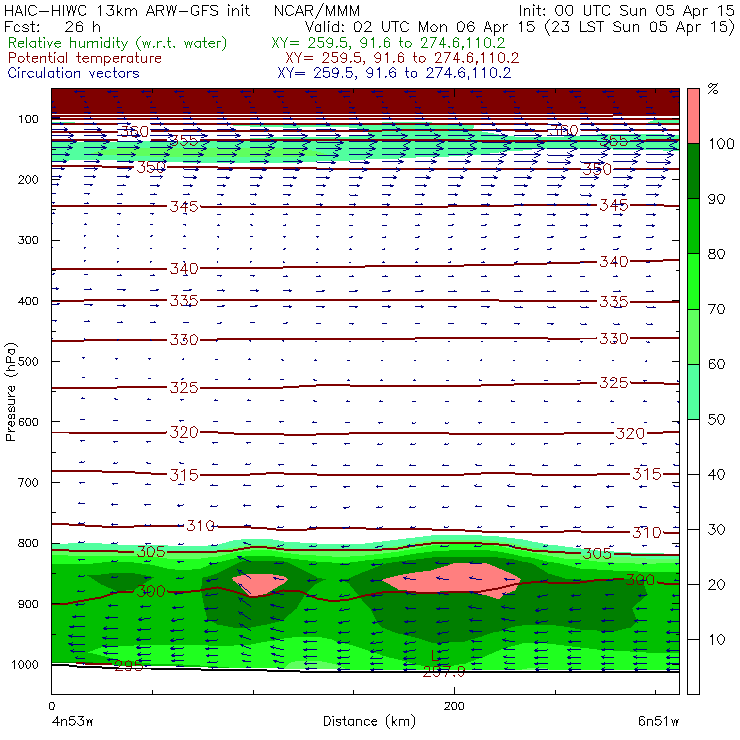This screenshot has width=740, height=740.
Task: Click the '200' distance tick label
Action: pyautogui.click(x=454, y=706)
